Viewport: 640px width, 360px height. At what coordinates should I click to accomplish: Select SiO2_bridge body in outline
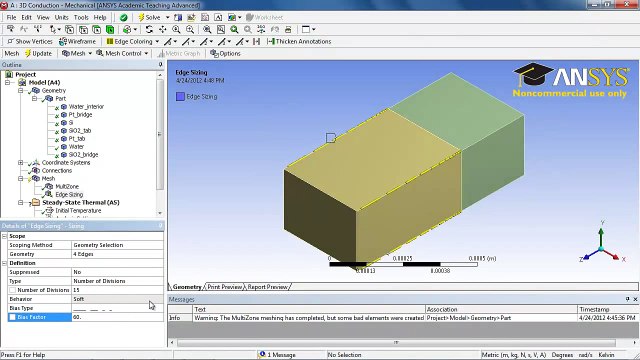coord(83,155)
